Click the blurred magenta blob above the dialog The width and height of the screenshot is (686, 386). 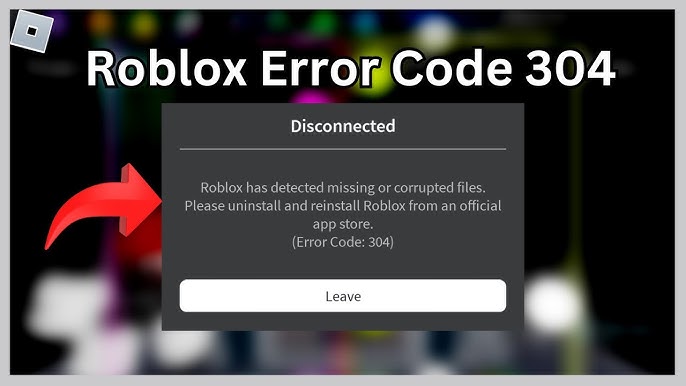pyautogui.click(x=311, y=96)
